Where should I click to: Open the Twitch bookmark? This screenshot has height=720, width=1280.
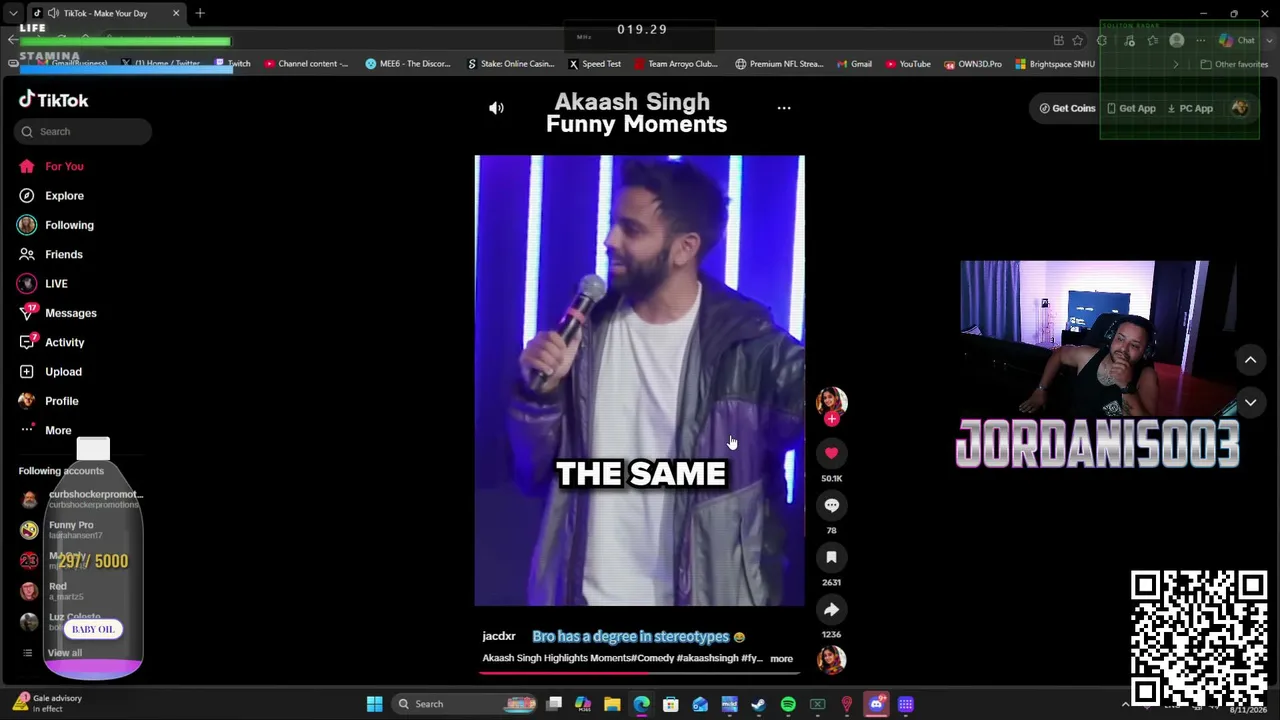(233, 64)
